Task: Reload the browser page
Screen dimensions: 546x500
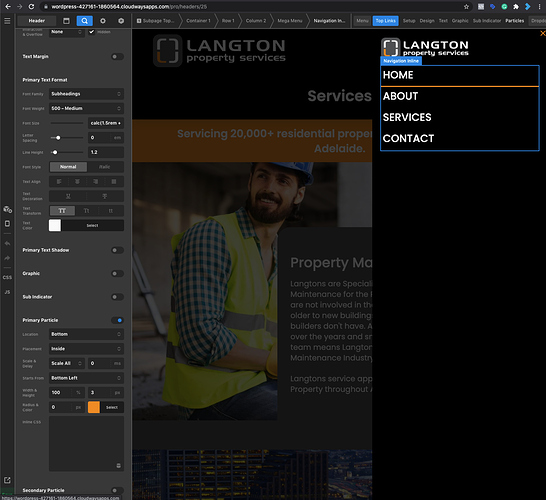Action: tap(31, 6)
